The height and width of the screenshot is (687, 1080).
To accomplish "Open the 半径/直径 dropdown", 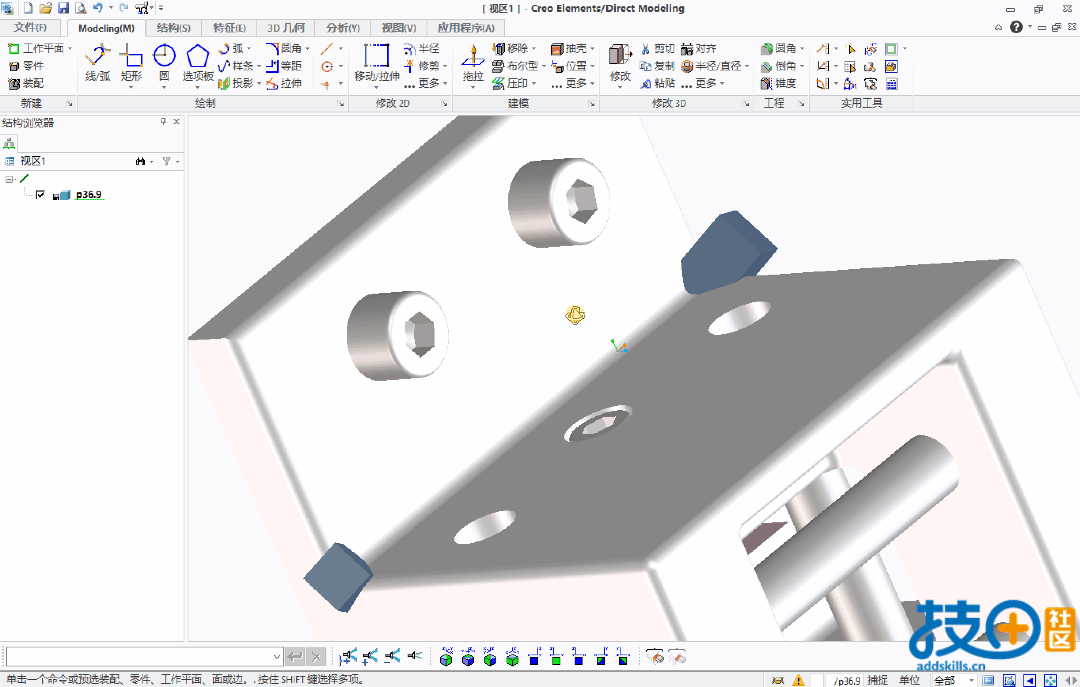I will point(747,66).
